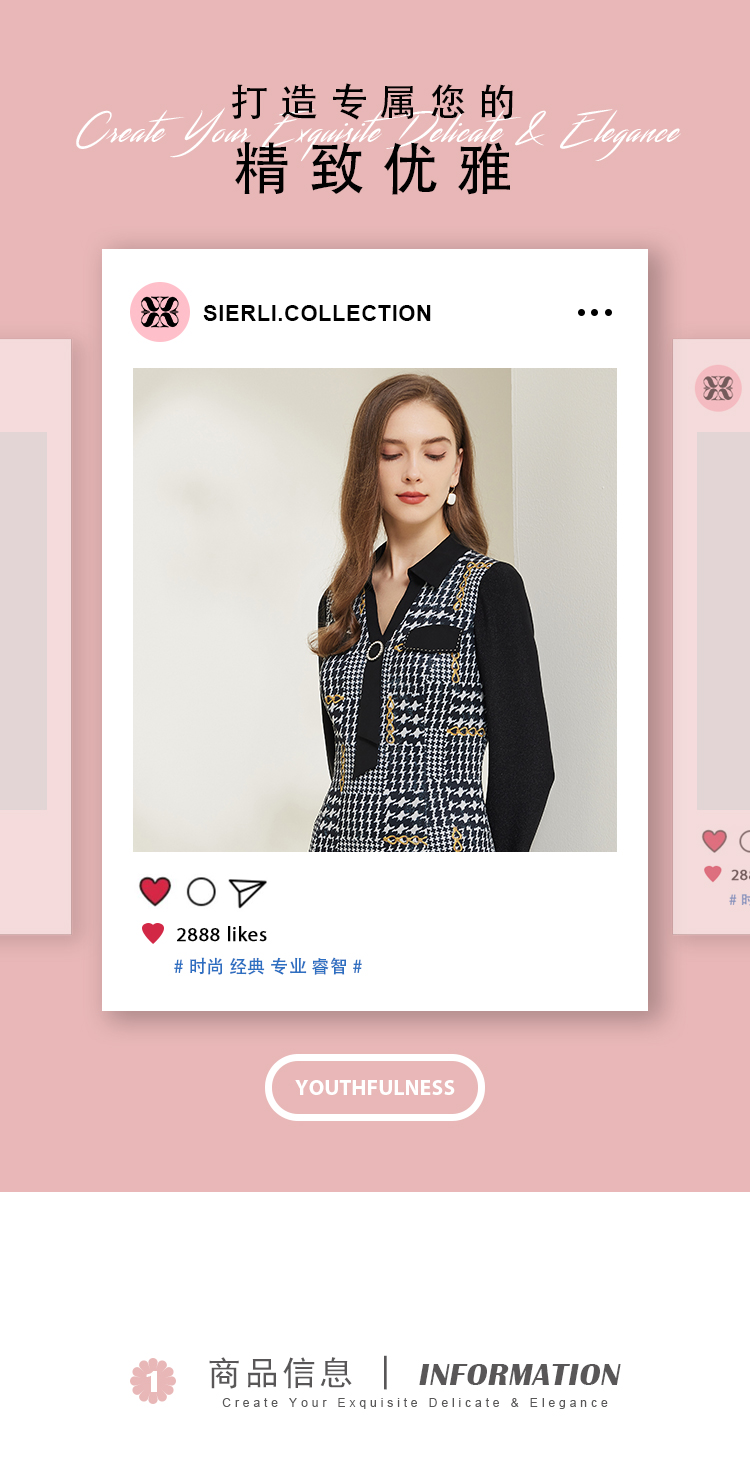Select the right side preview card
Viewport: 750px width, 1461px height.
[712, 637]
